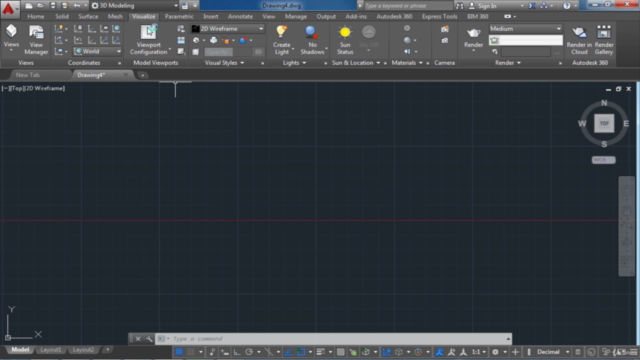The image size is (640, 360).
Task: Click the Help question mark icon
Action: 567,6
